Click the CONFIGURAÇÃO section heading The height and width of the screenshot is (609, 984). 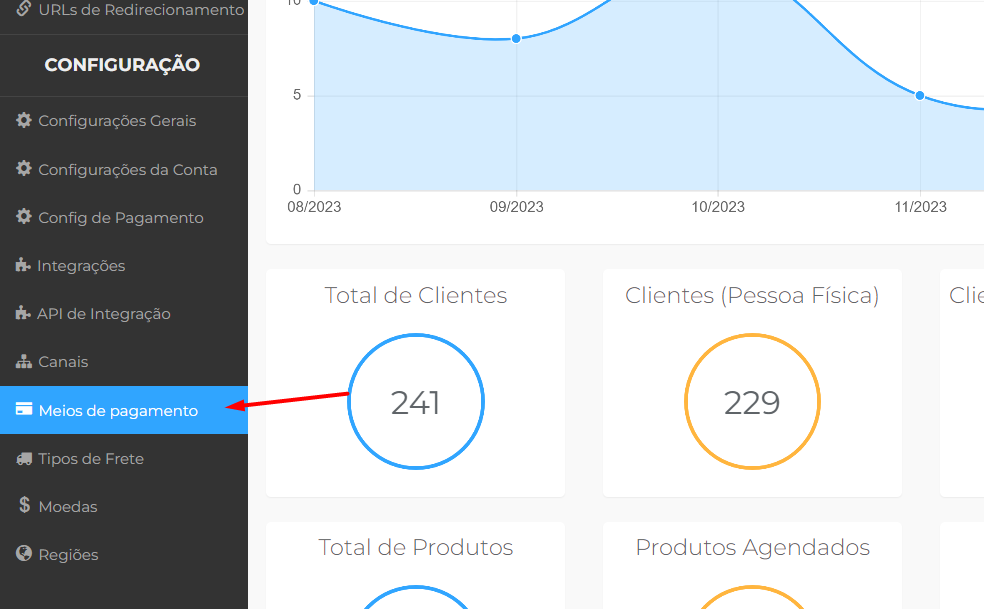pyautogui.click(x=122, y=65)
